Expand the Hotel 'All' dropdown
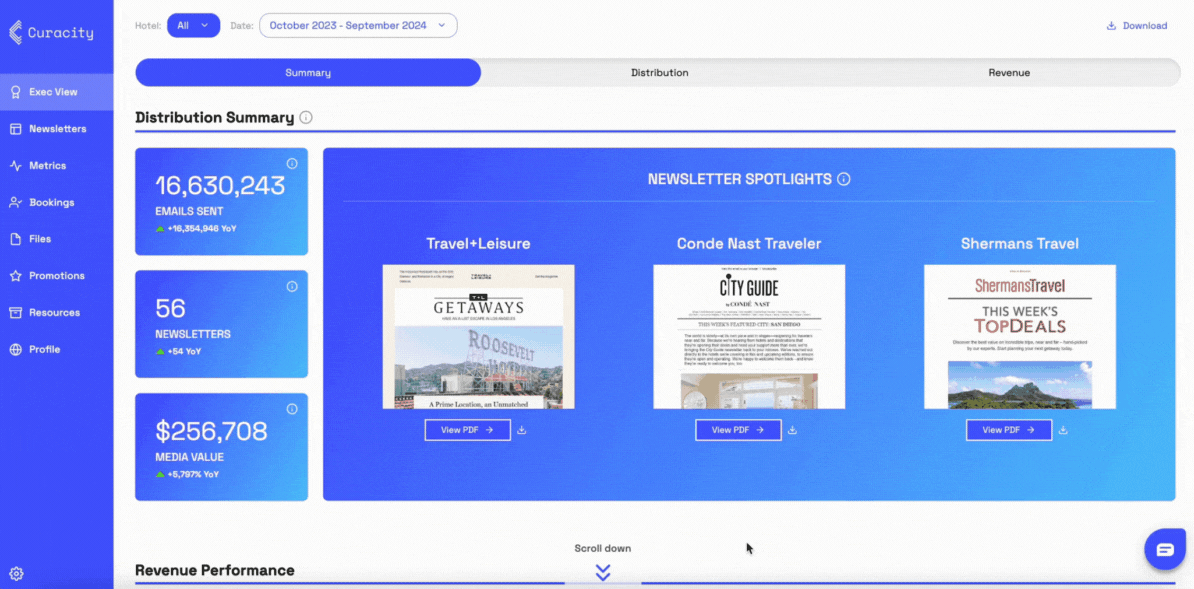The height and width of the screenshot is (589, 1194). pyautogui.click(x=193, y=25)
